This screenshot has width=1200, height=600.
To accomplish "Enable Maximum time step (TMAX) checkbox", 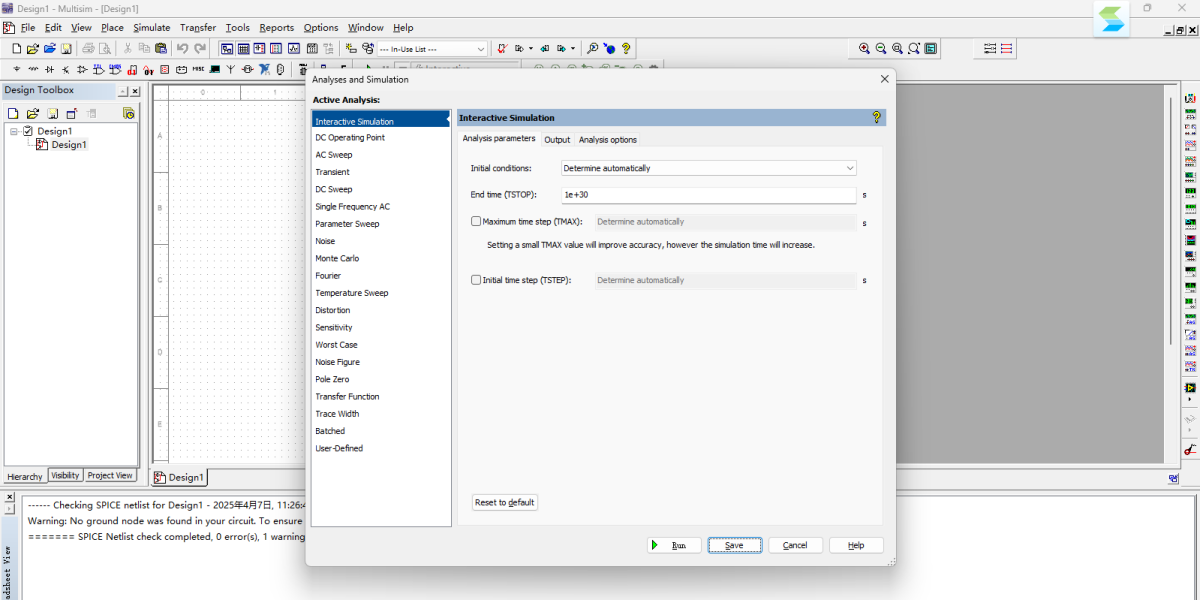I will click(x=476, y=222).
